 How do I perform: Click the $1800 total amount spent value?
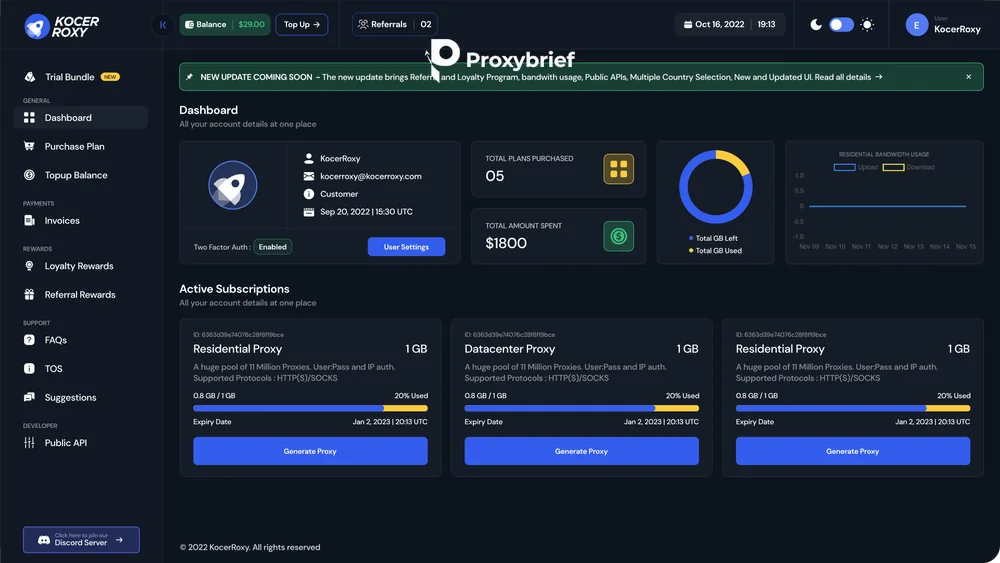(506, 243)
